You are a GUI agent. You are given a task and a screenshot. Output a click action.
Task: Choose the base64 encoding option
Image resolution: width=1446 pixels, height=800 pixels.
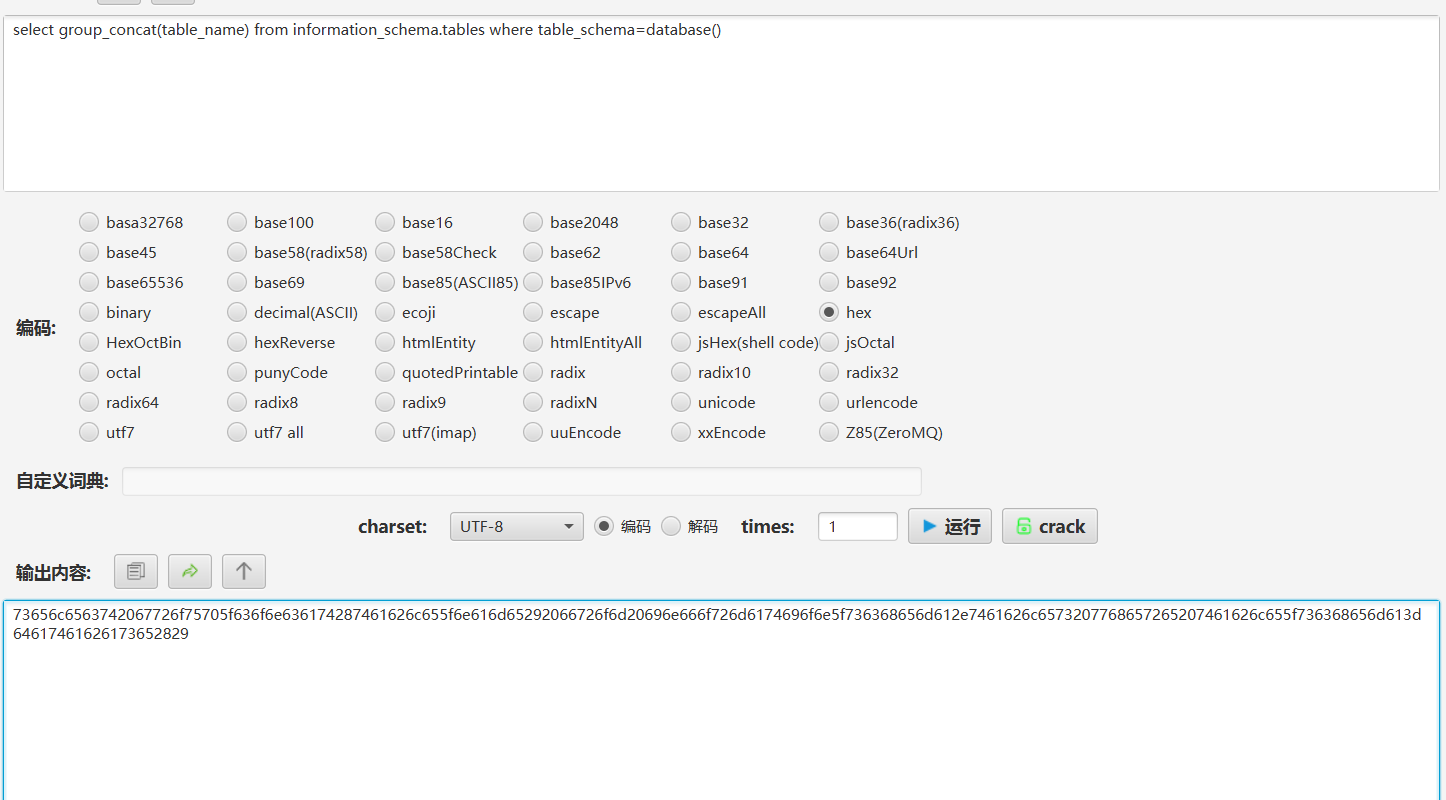681,252
